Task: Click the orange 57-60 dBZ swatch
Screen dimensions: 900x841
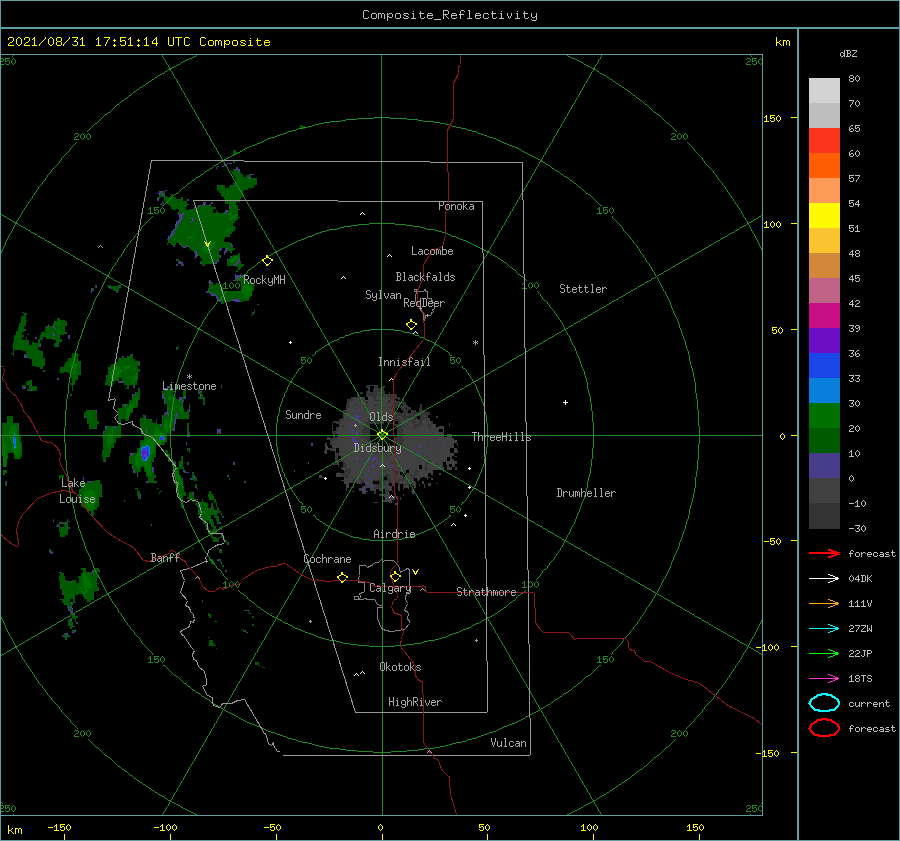Action: 824,166
